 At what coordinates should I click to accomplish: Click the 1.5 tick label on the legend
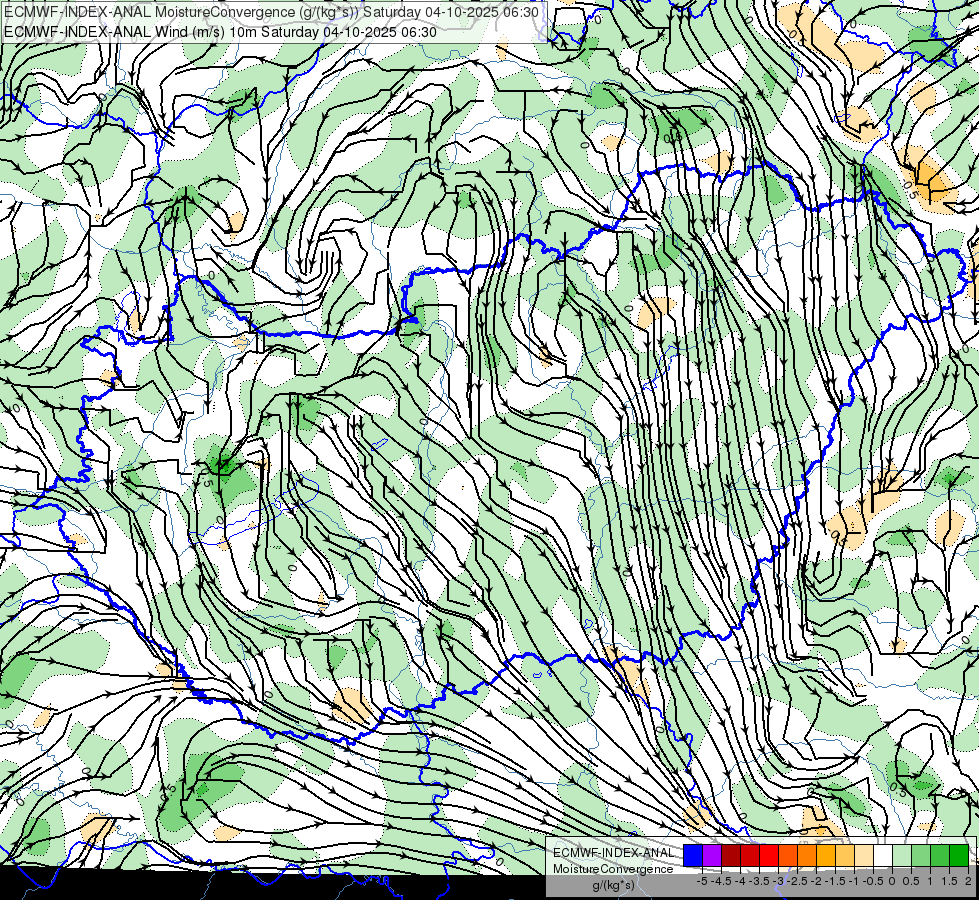point(949,881)
